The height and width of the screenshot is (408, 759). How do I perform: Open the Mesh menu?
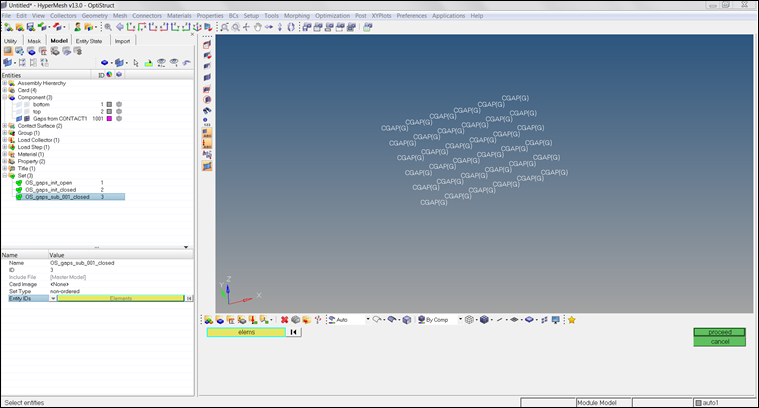(120, 16)
